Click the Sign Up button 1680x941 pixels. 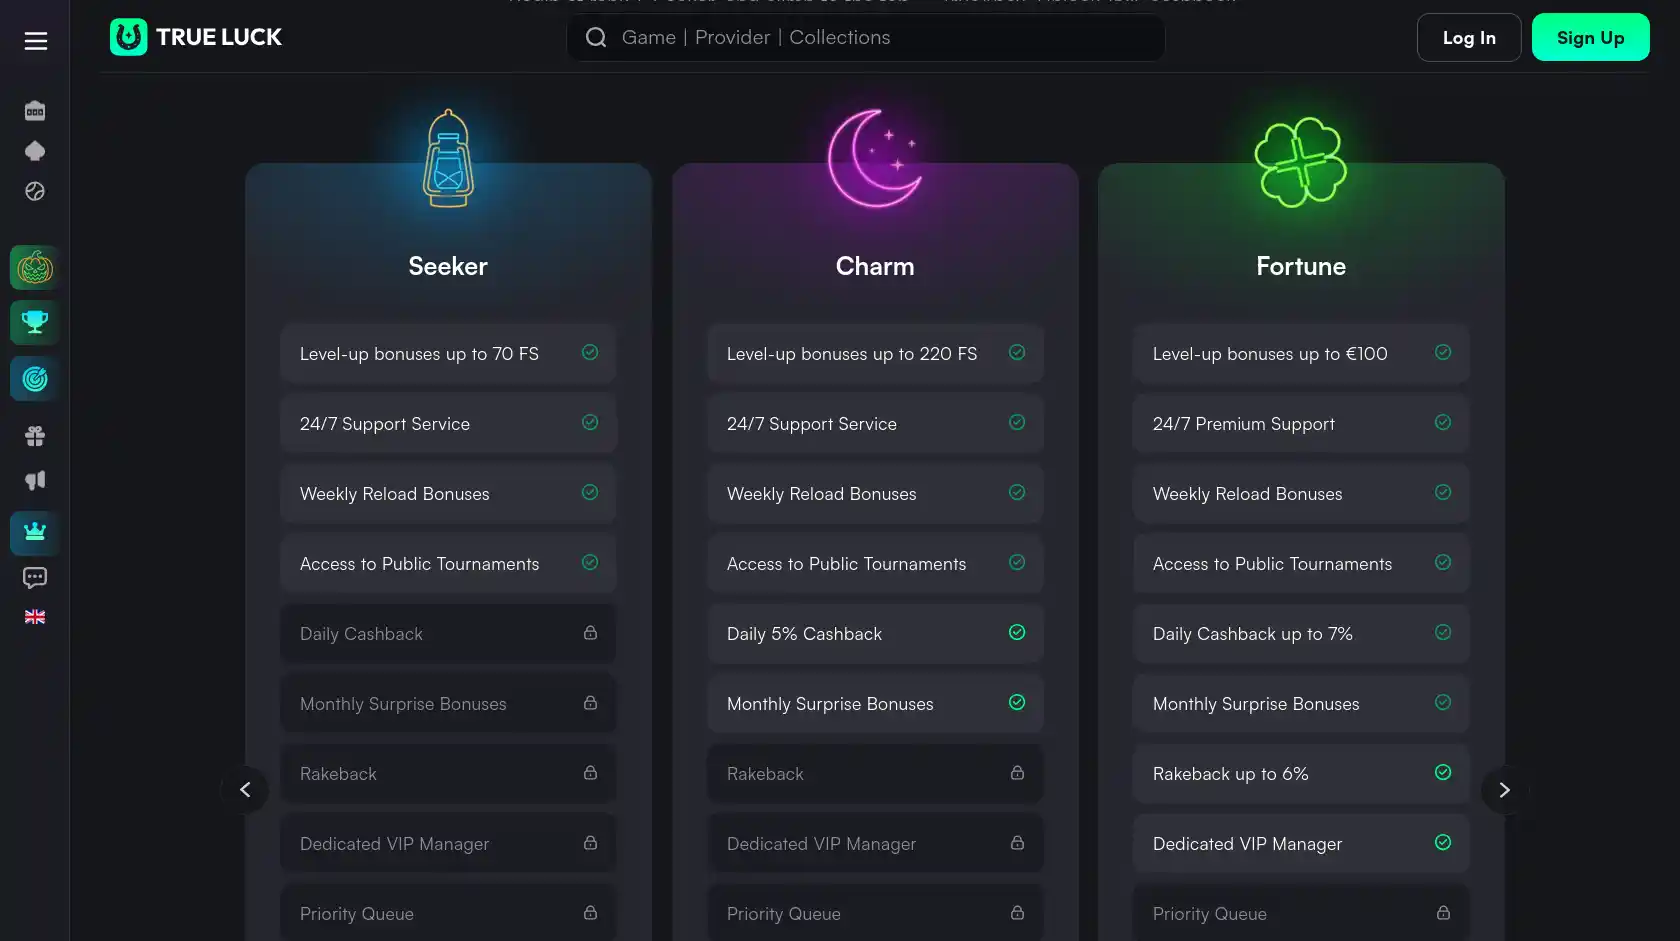[x=1590, y=38]
